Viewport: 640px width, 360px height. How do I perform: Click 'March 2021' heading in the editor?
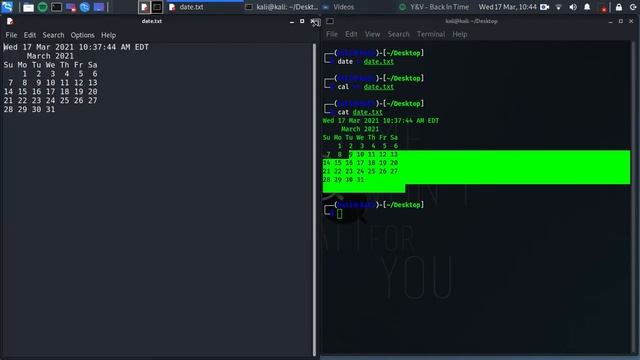[50, 56]
